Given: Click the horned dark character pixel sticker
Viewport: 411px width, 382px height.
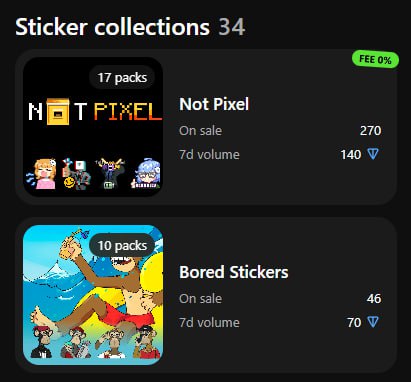Looking at the screenshot, I should point(110,174).
